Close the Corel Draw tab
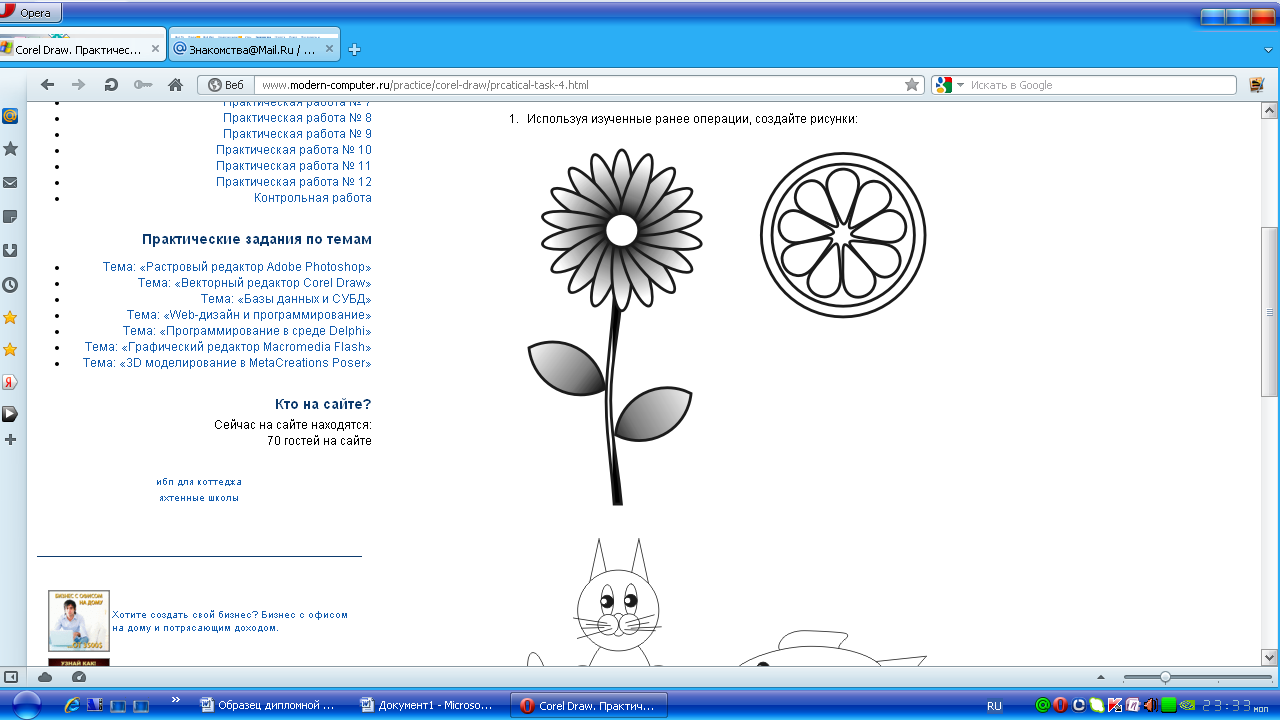 pos(155,49)
